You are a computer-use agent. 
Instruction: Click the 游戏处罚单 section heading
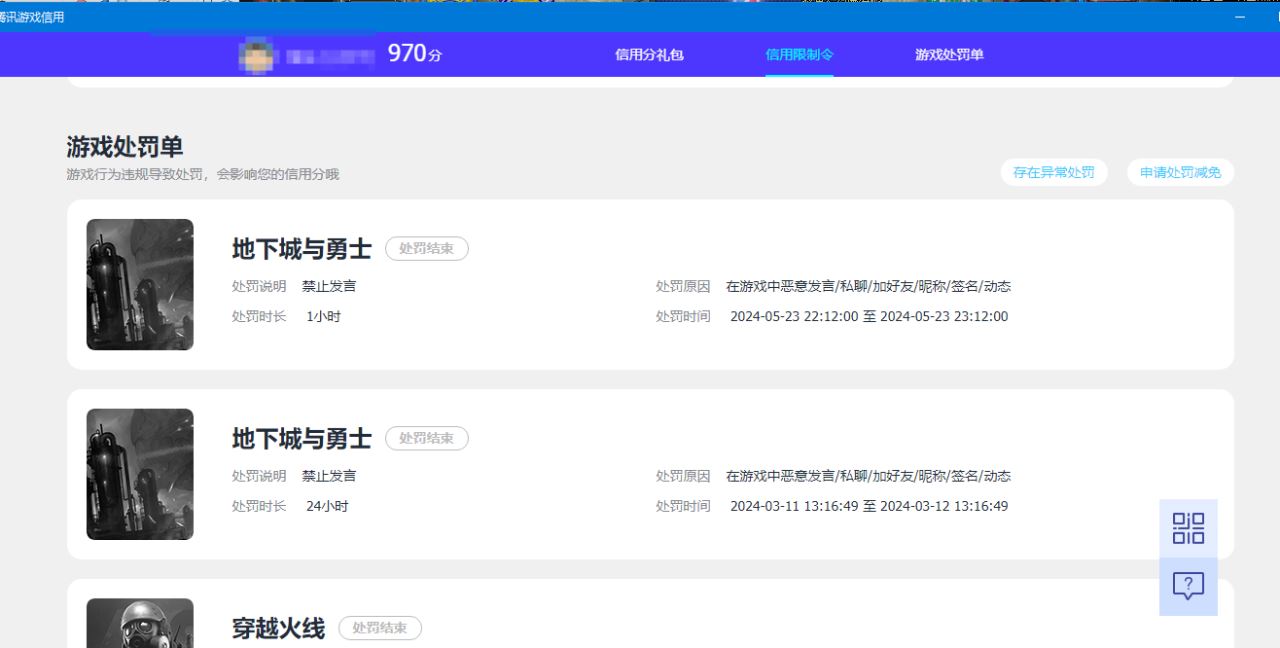pyautogui.click(x=125, y=147)
